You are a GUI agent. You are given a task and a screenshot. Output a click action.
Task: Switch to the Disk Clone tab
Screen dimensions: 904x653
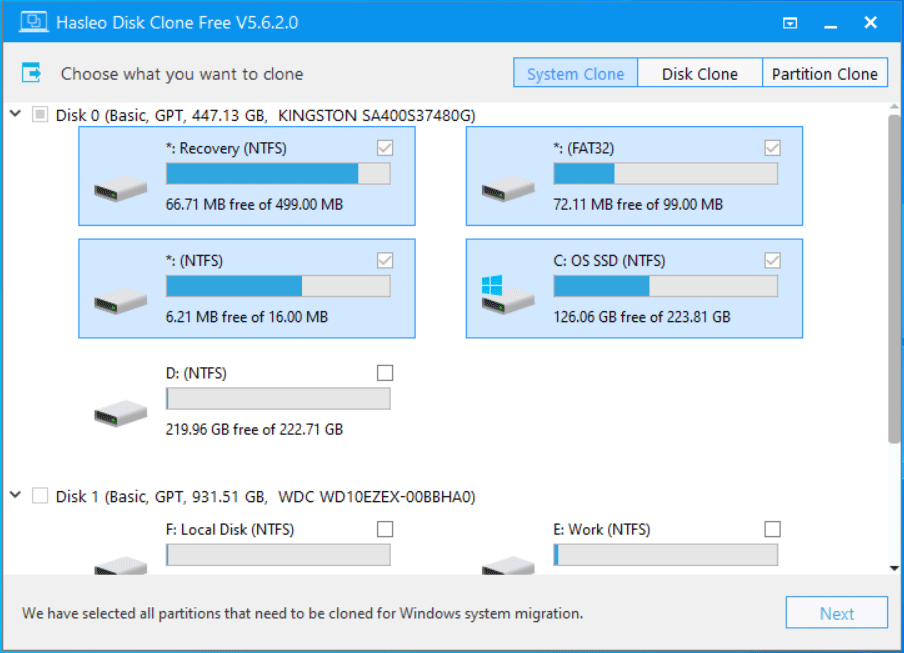pyautogui.click(x=699, y=72)
